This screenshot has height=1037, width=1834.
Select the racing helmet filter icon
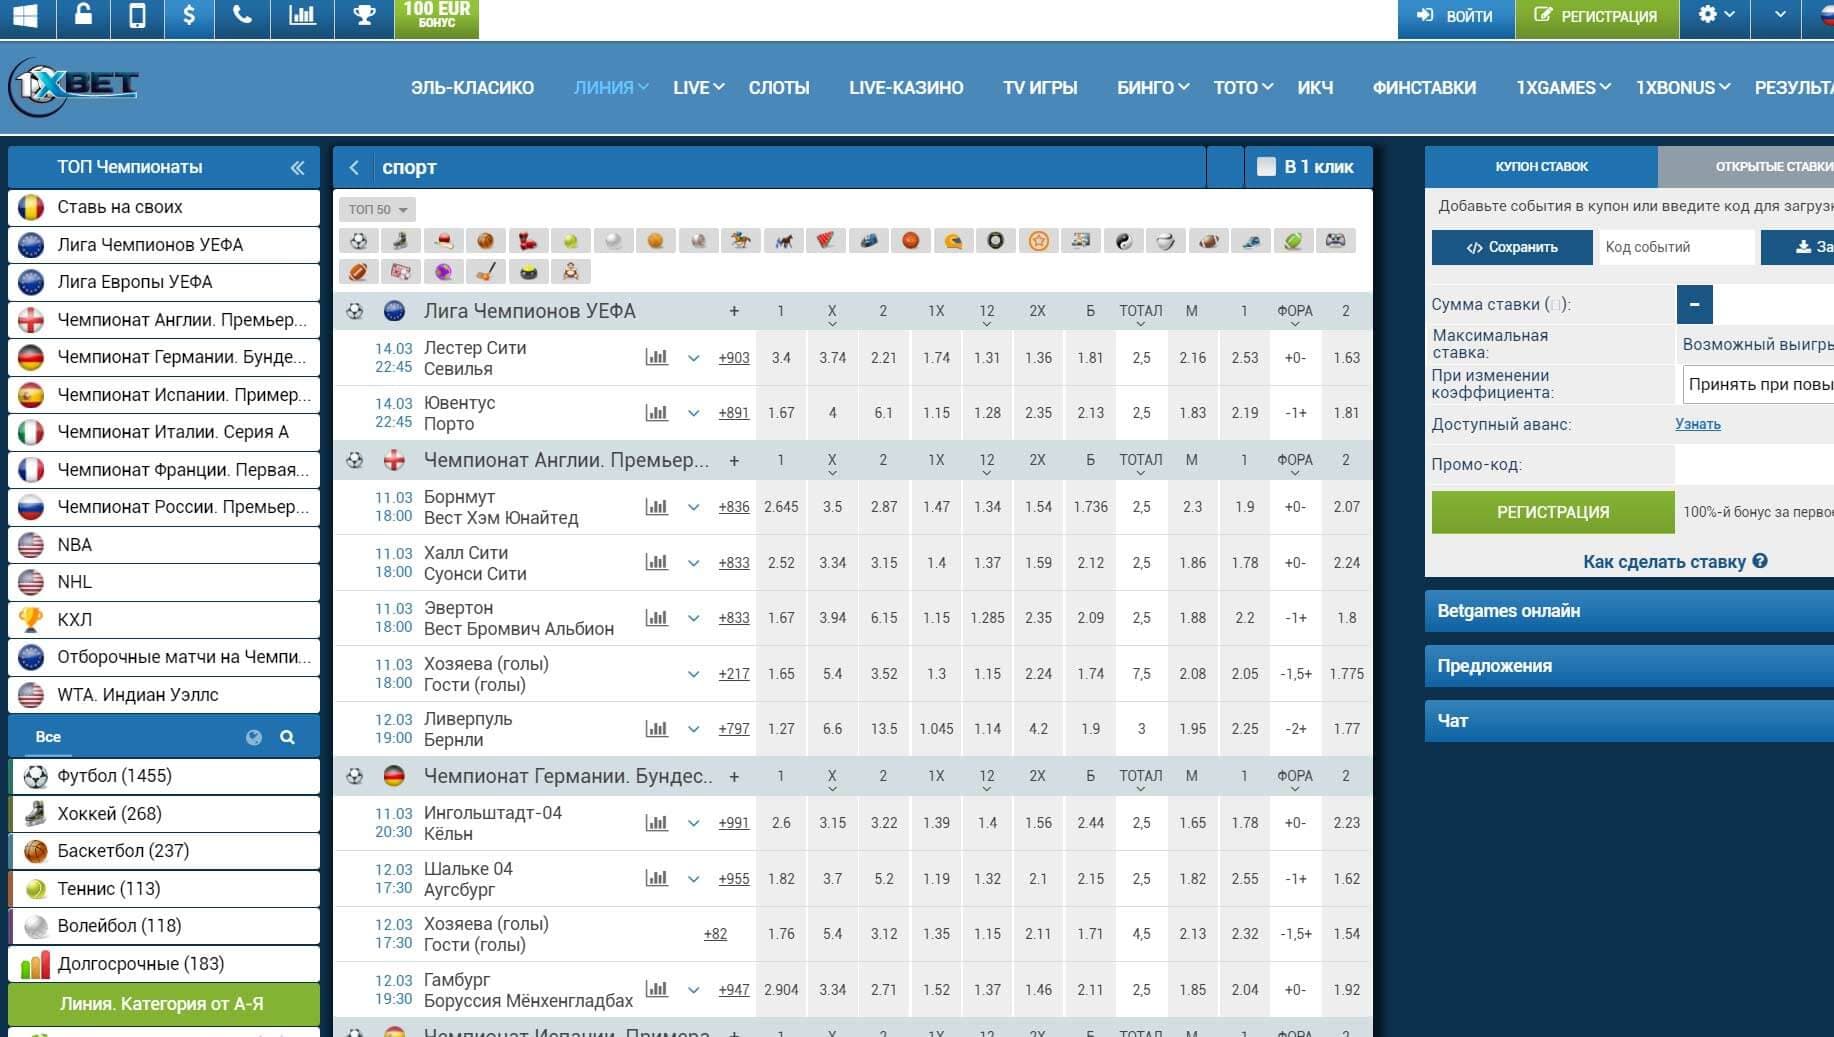(x=953, y=241)
